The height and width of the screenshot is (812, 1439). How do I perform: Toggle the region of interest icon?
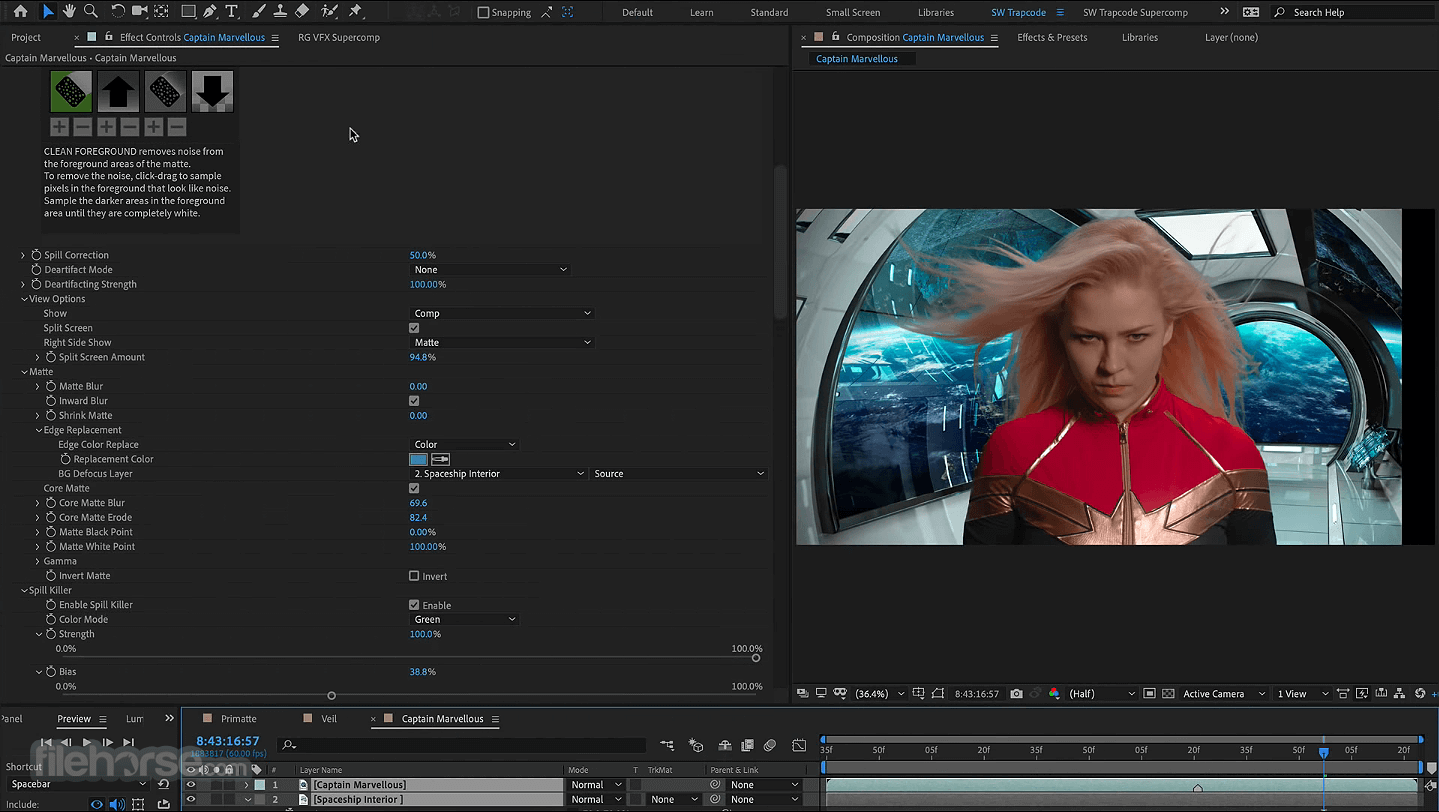click(1150, 693)
